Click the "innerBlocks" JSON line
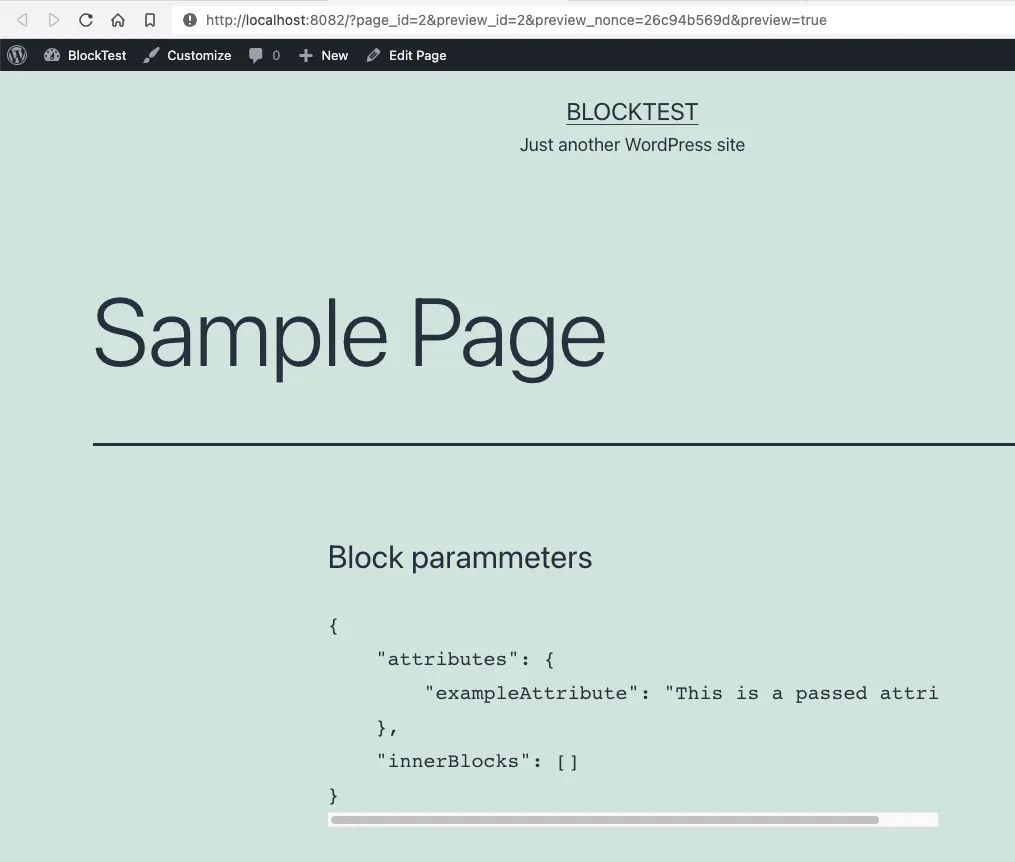The height and width of the screenshot is (862, 1015). [x=477, y=761]
